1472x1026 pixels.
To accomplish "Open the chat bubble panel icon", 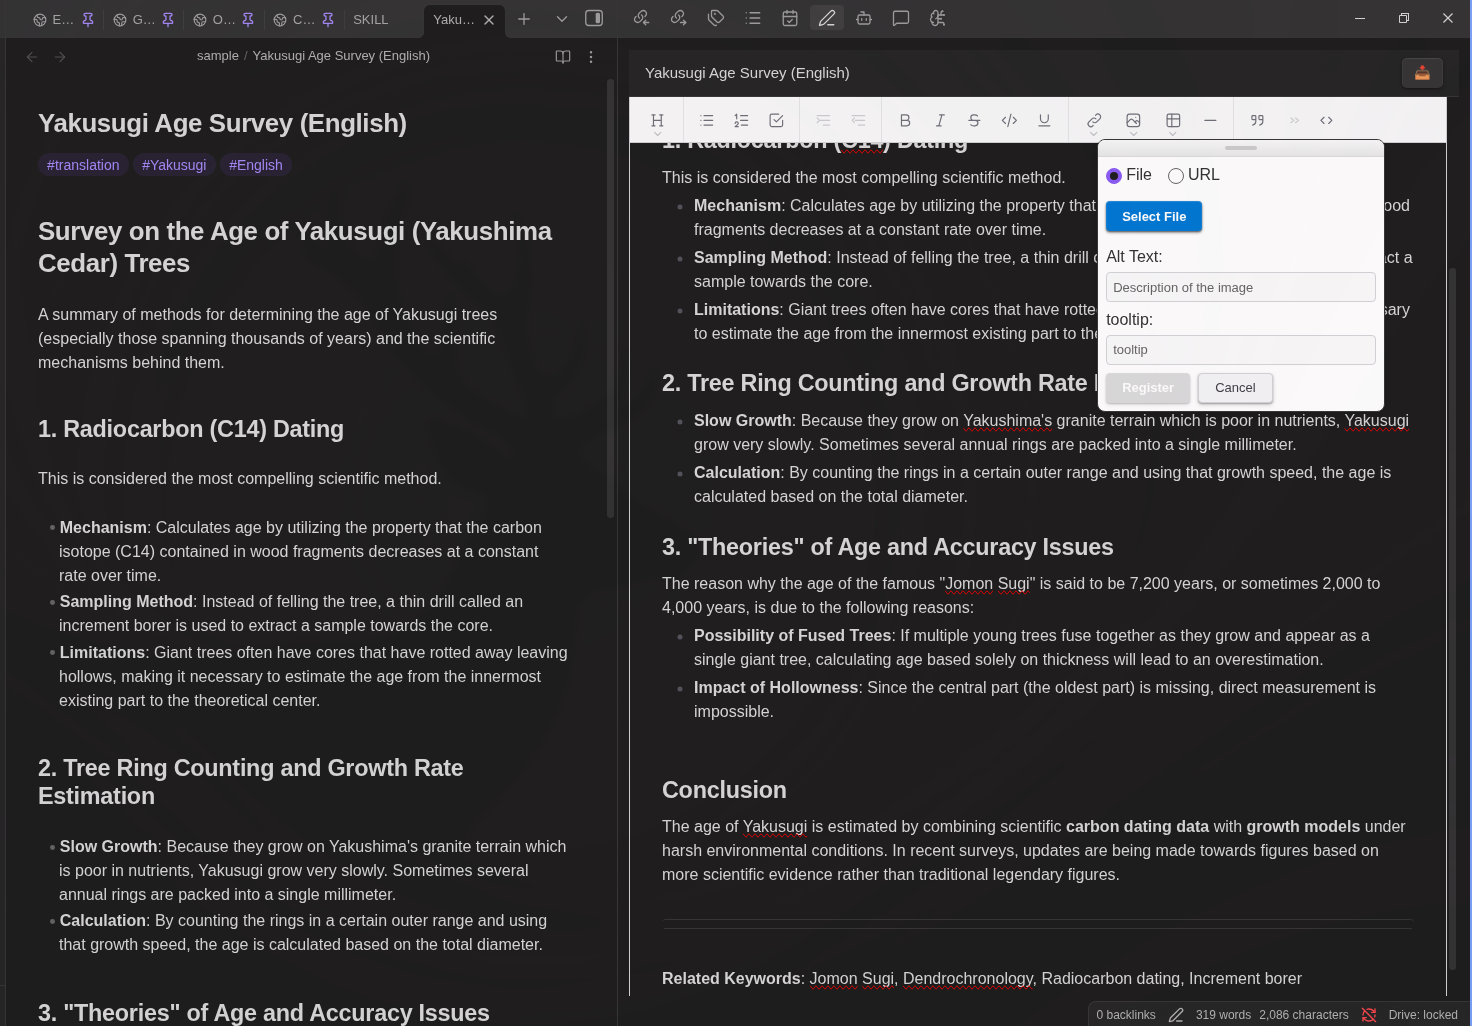I will (x=901, y=18).
